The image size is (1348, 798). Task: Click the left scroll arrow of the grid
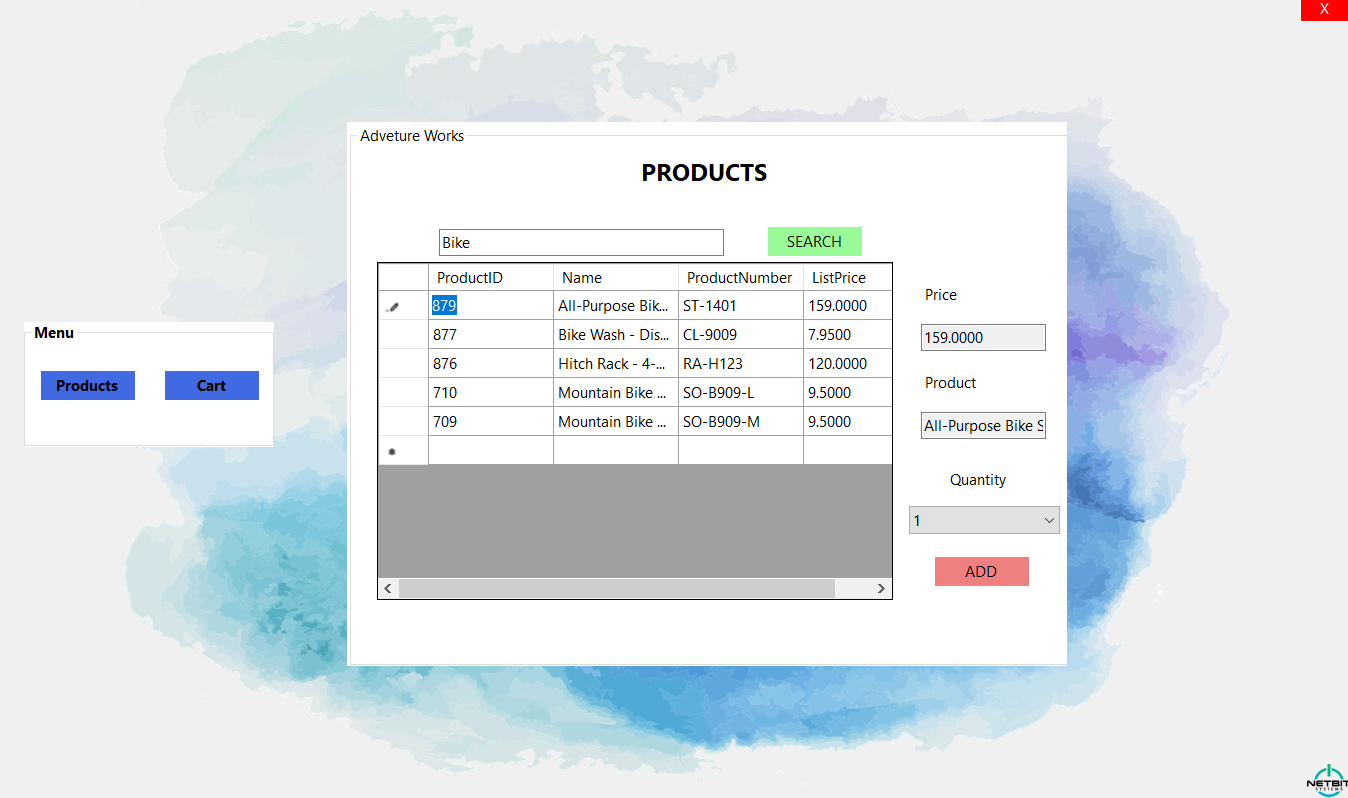coord(387,588)
